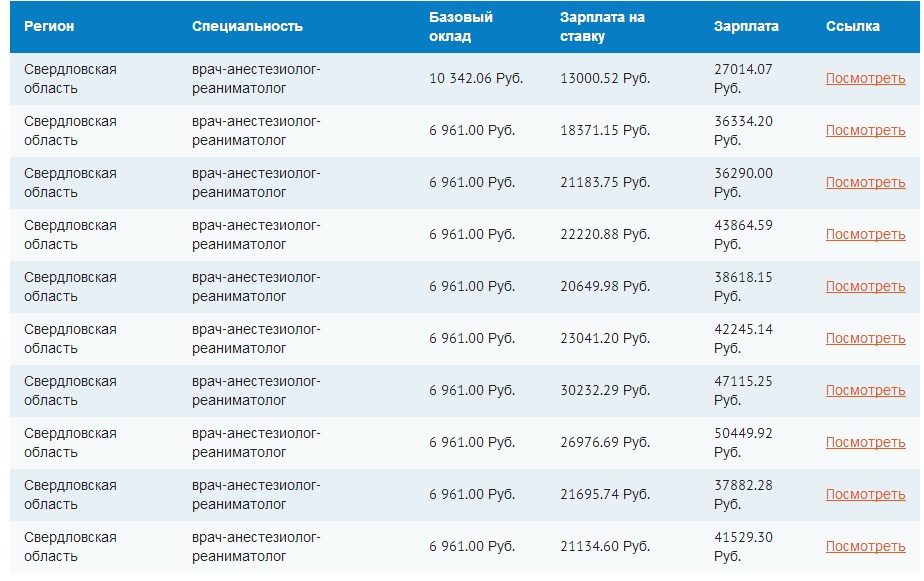Open Посмотреть link for salary 36334.20

pyautogui.click(x=865, y=130)
